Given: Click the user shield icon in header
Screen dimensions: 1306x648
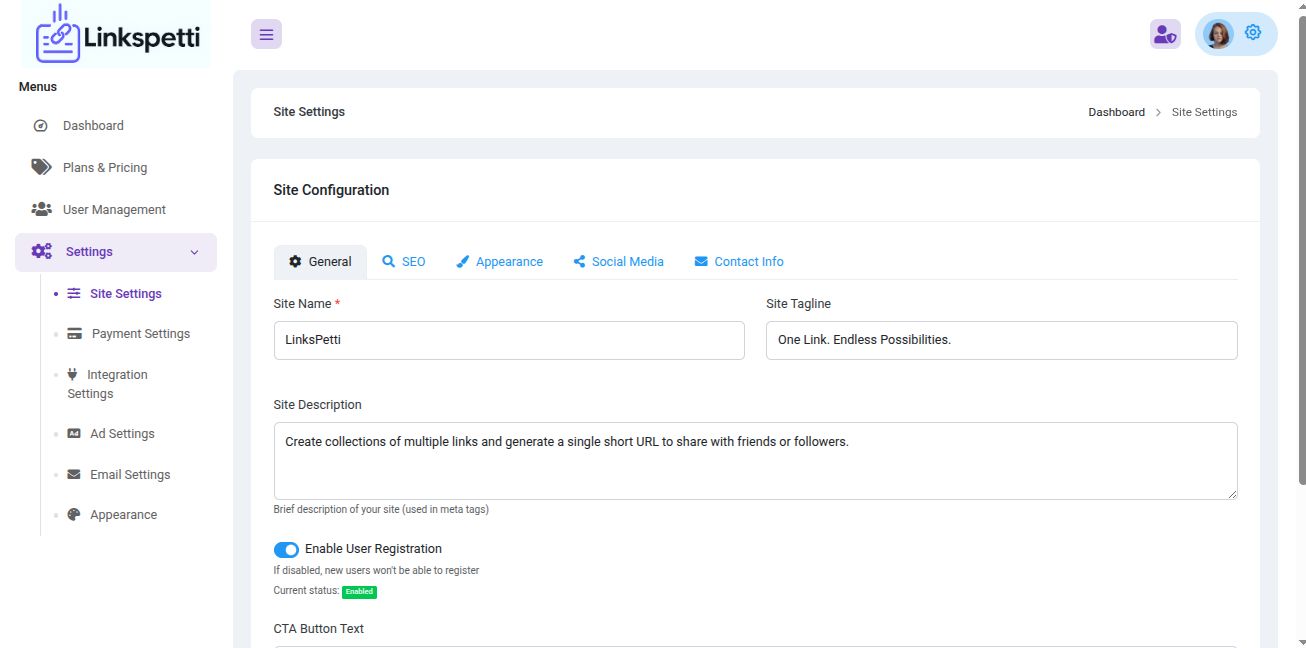Looking at the screenshot, I should pos(1165,34).
